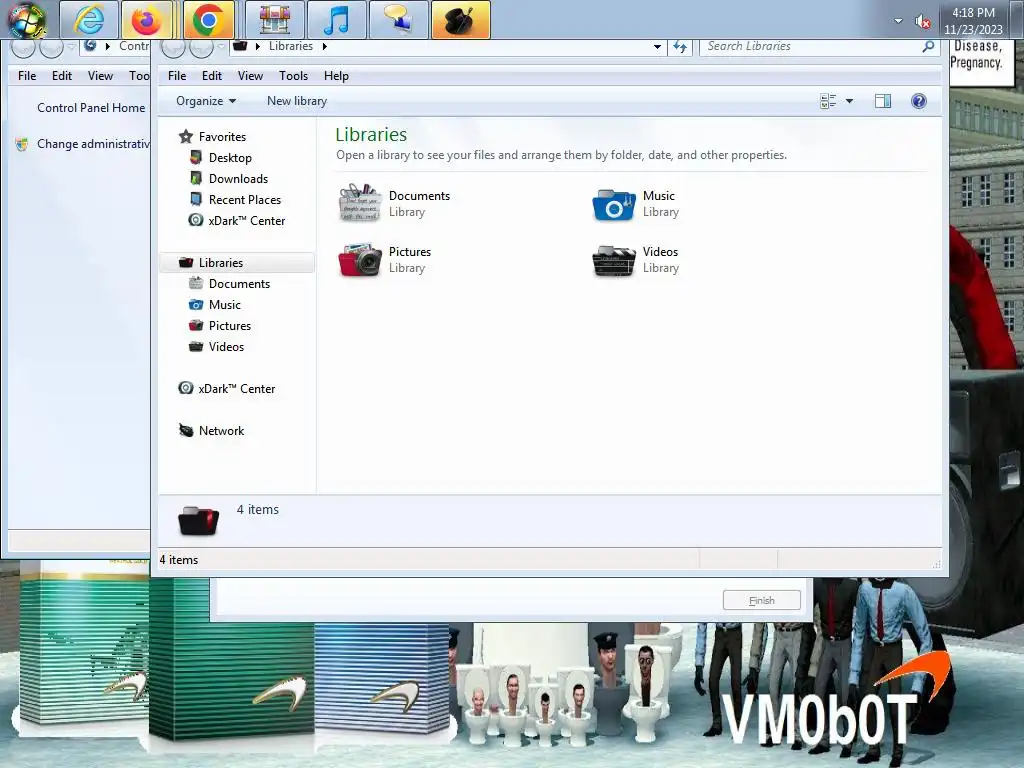Open the standalone xDark Center sidebar entry
The image size is (1024, 768).
tap(236, 388)
